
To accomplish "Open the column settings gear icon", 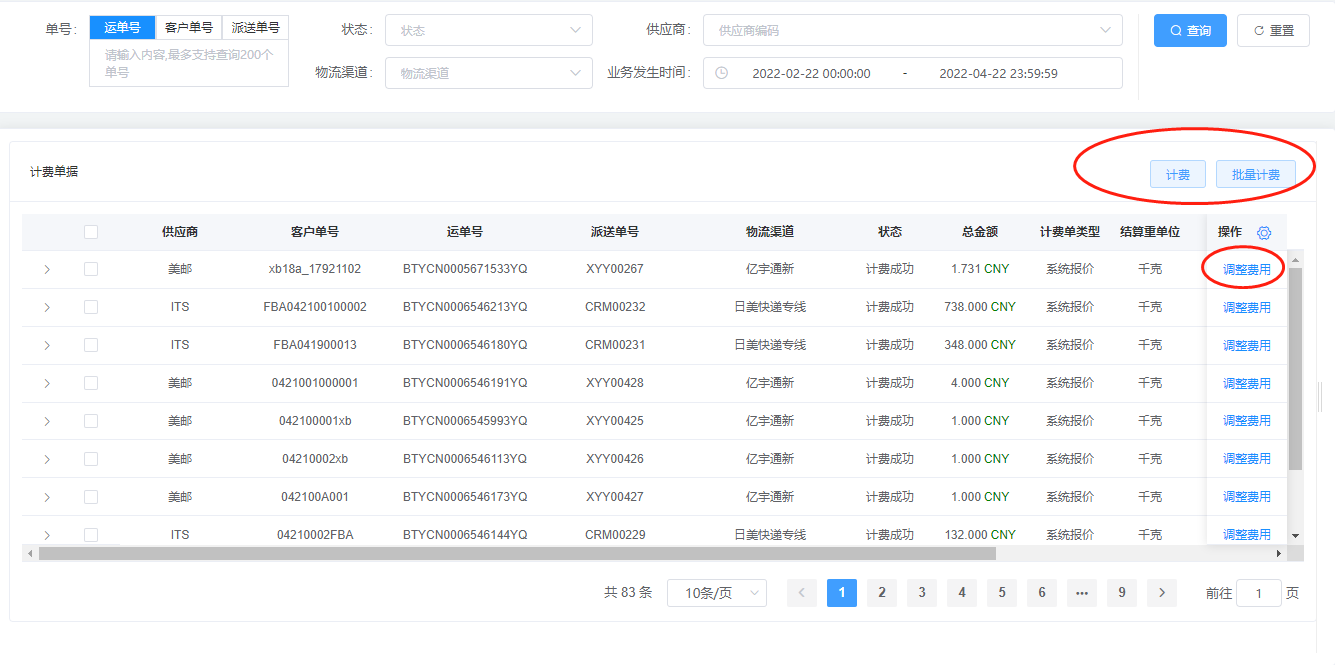I will tap(1264, 232).
